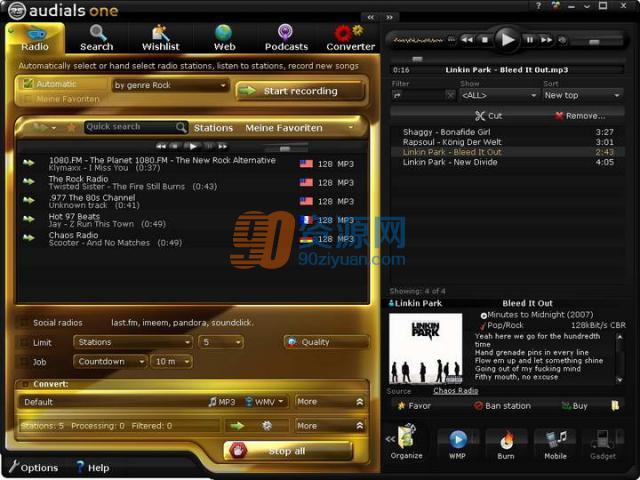Clear the filter with the X button
Viewport: 640px width, 480px height.
pos(450,96)
